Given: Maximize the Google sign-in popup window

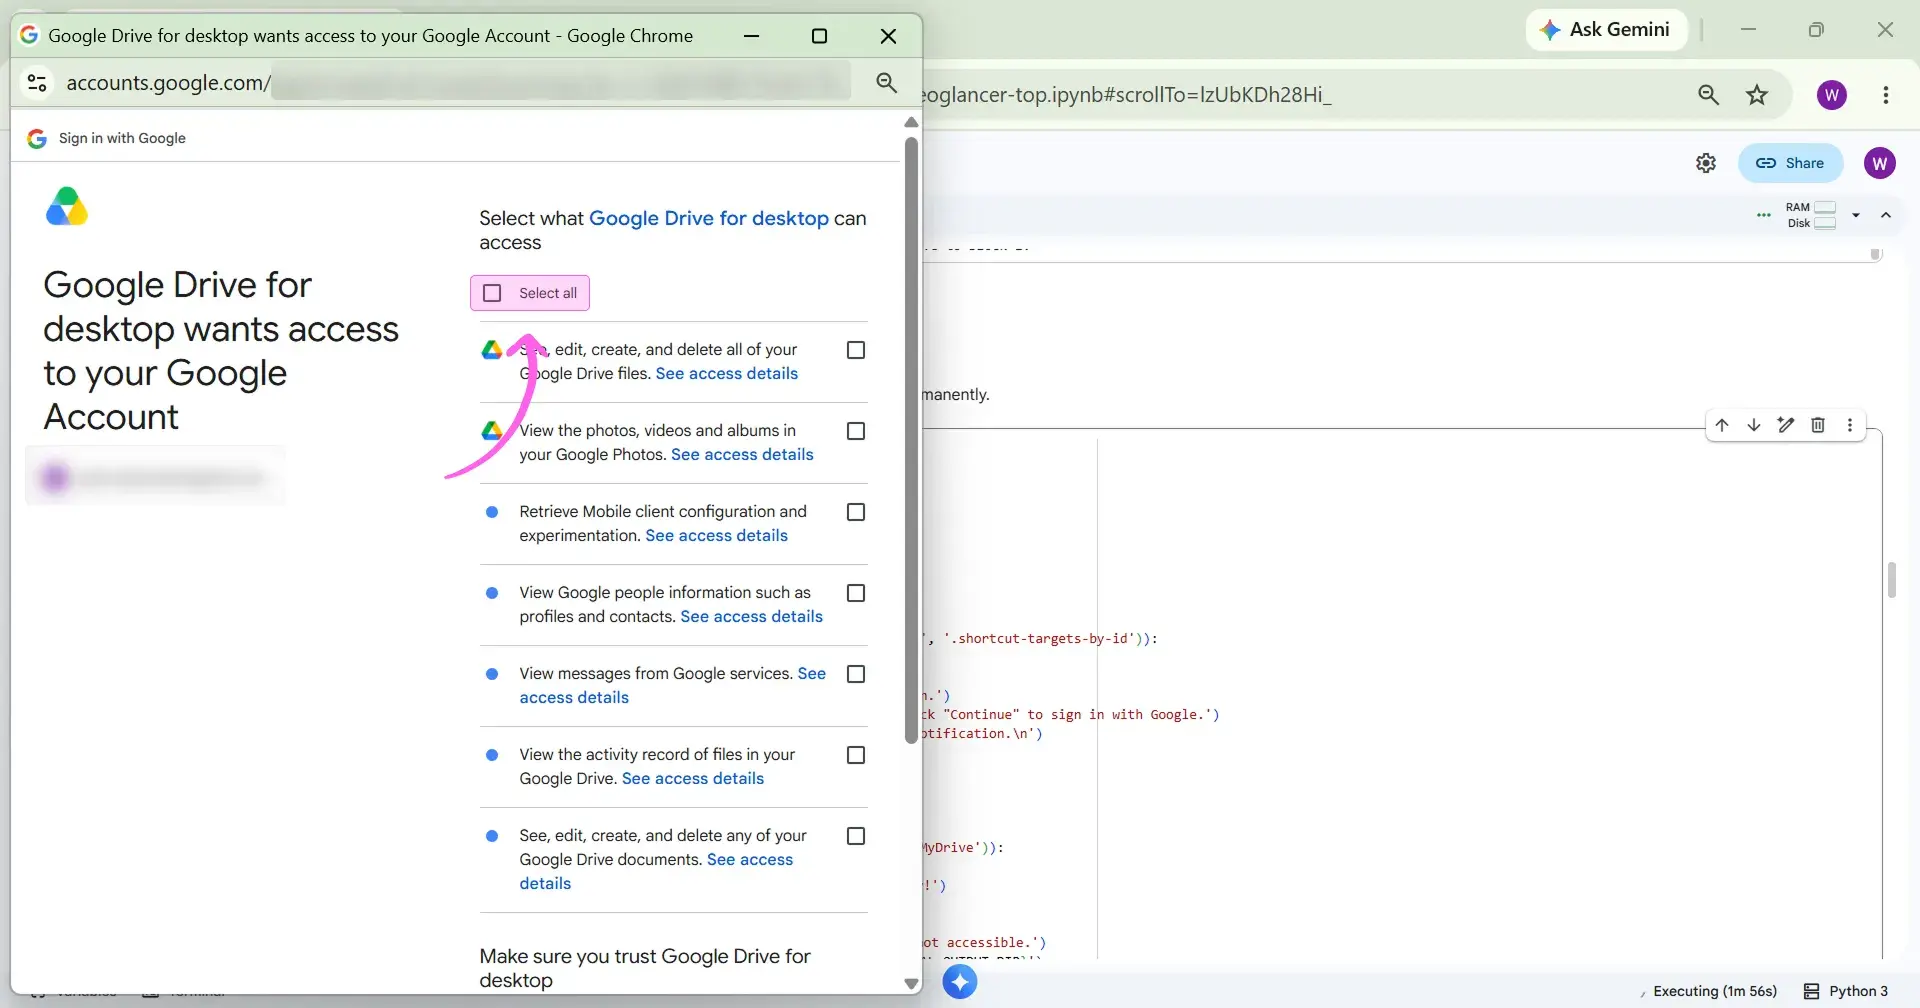Looking at the screenshot, I should pos(819,36).
